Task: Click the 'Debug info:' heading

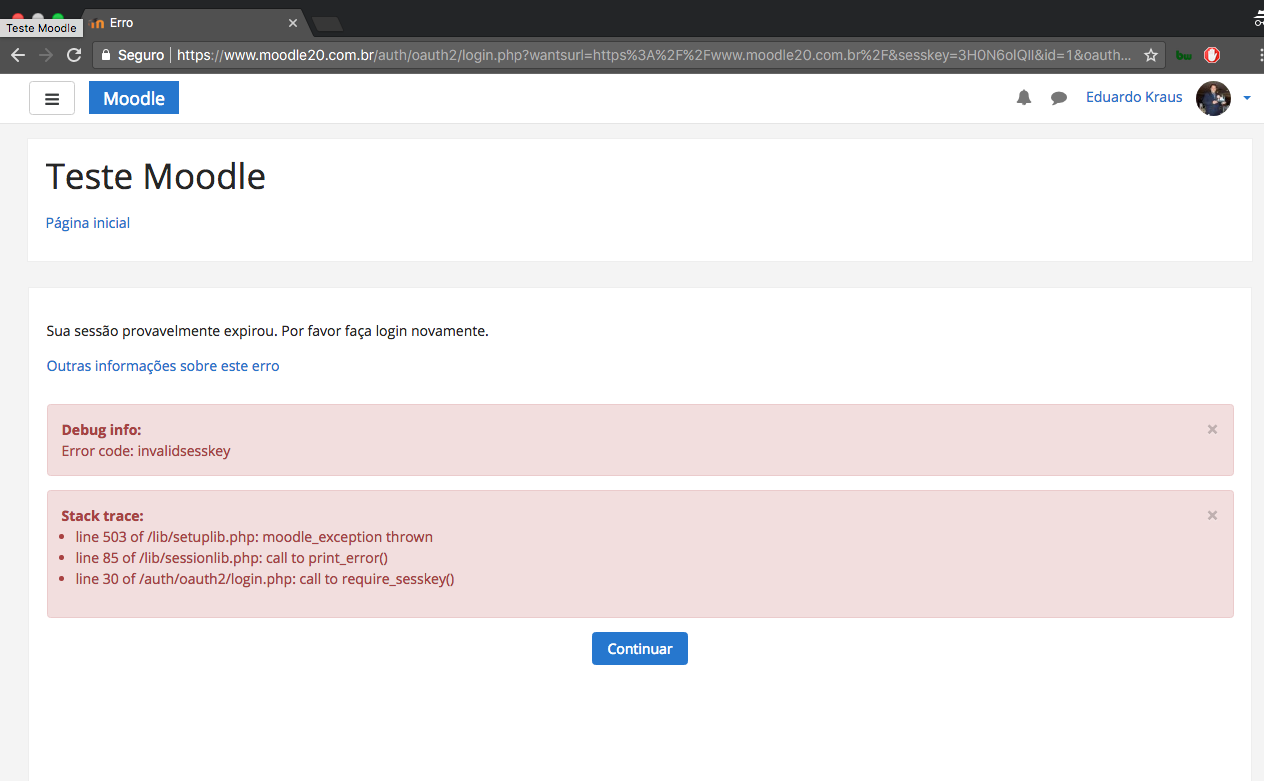Action: click(101, 430)
